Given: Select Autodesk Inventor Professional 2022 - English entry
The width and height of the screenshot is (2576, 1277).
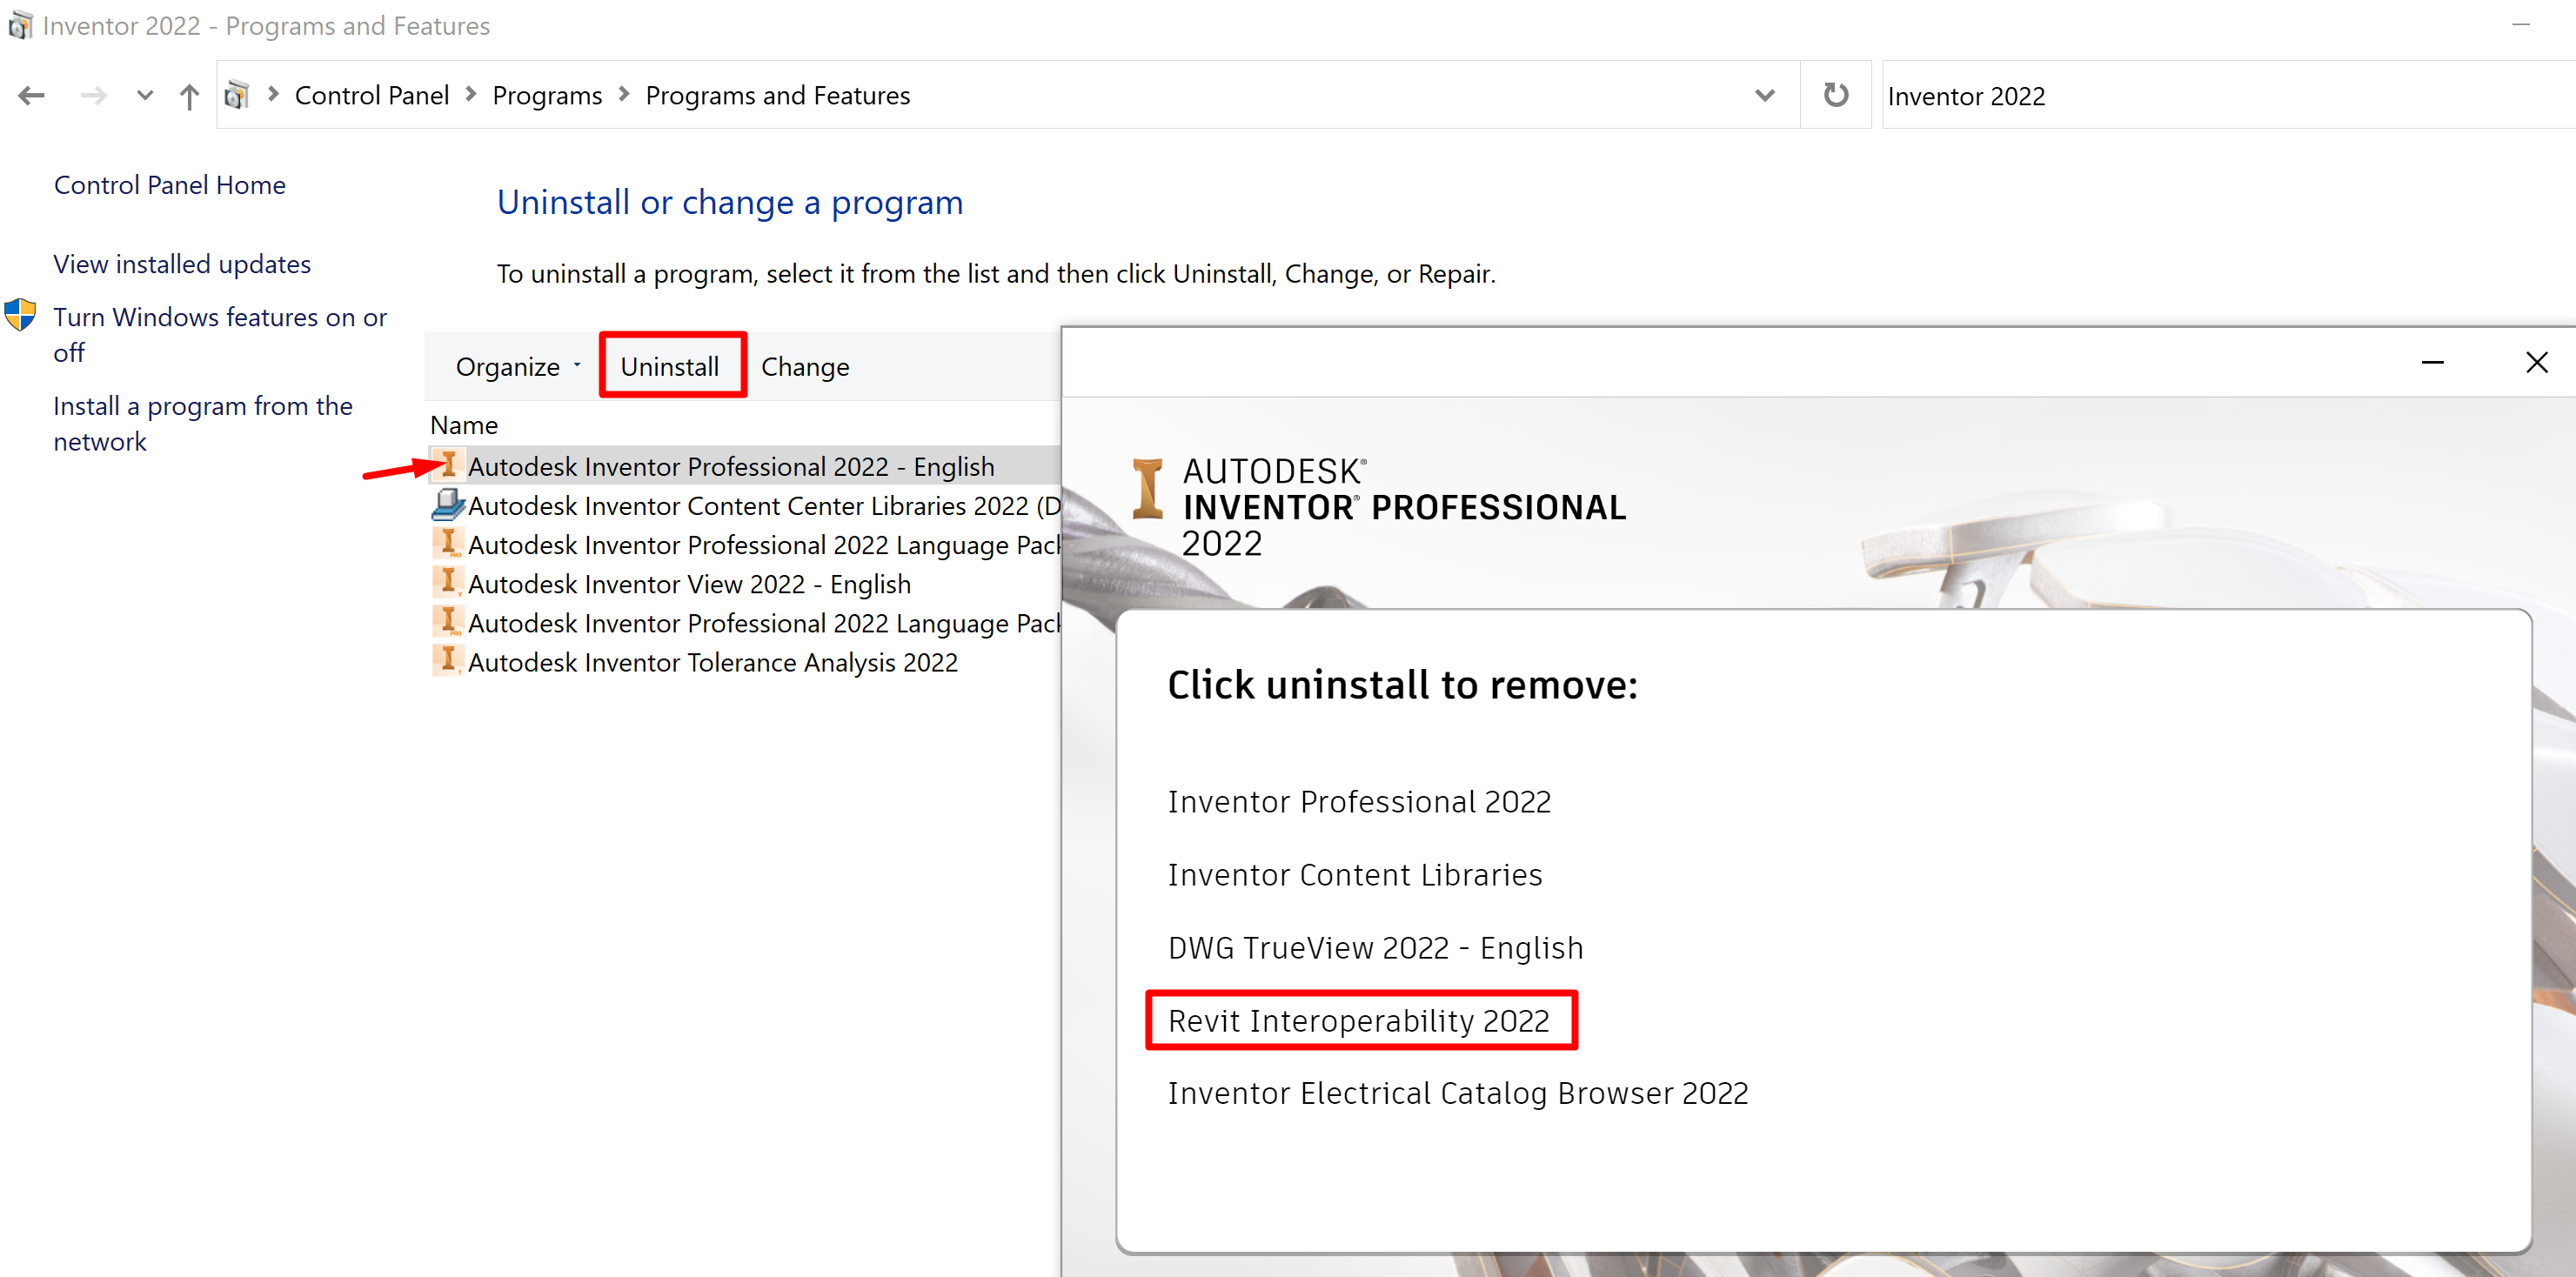Looking at the screenshot, I should 730,466.
